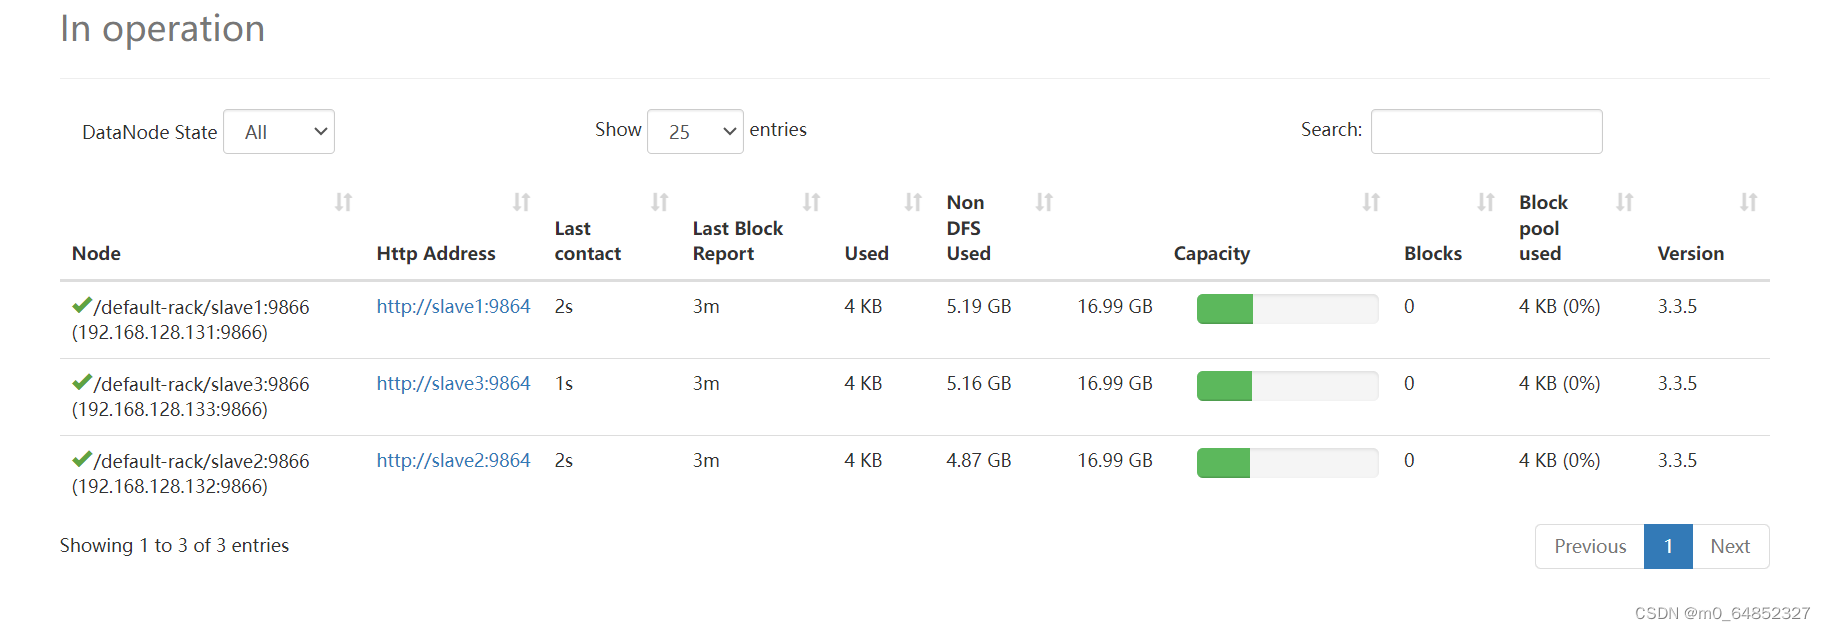Click Non DFS Used sort icon

pyautogui.click(x=1044, y=202)
